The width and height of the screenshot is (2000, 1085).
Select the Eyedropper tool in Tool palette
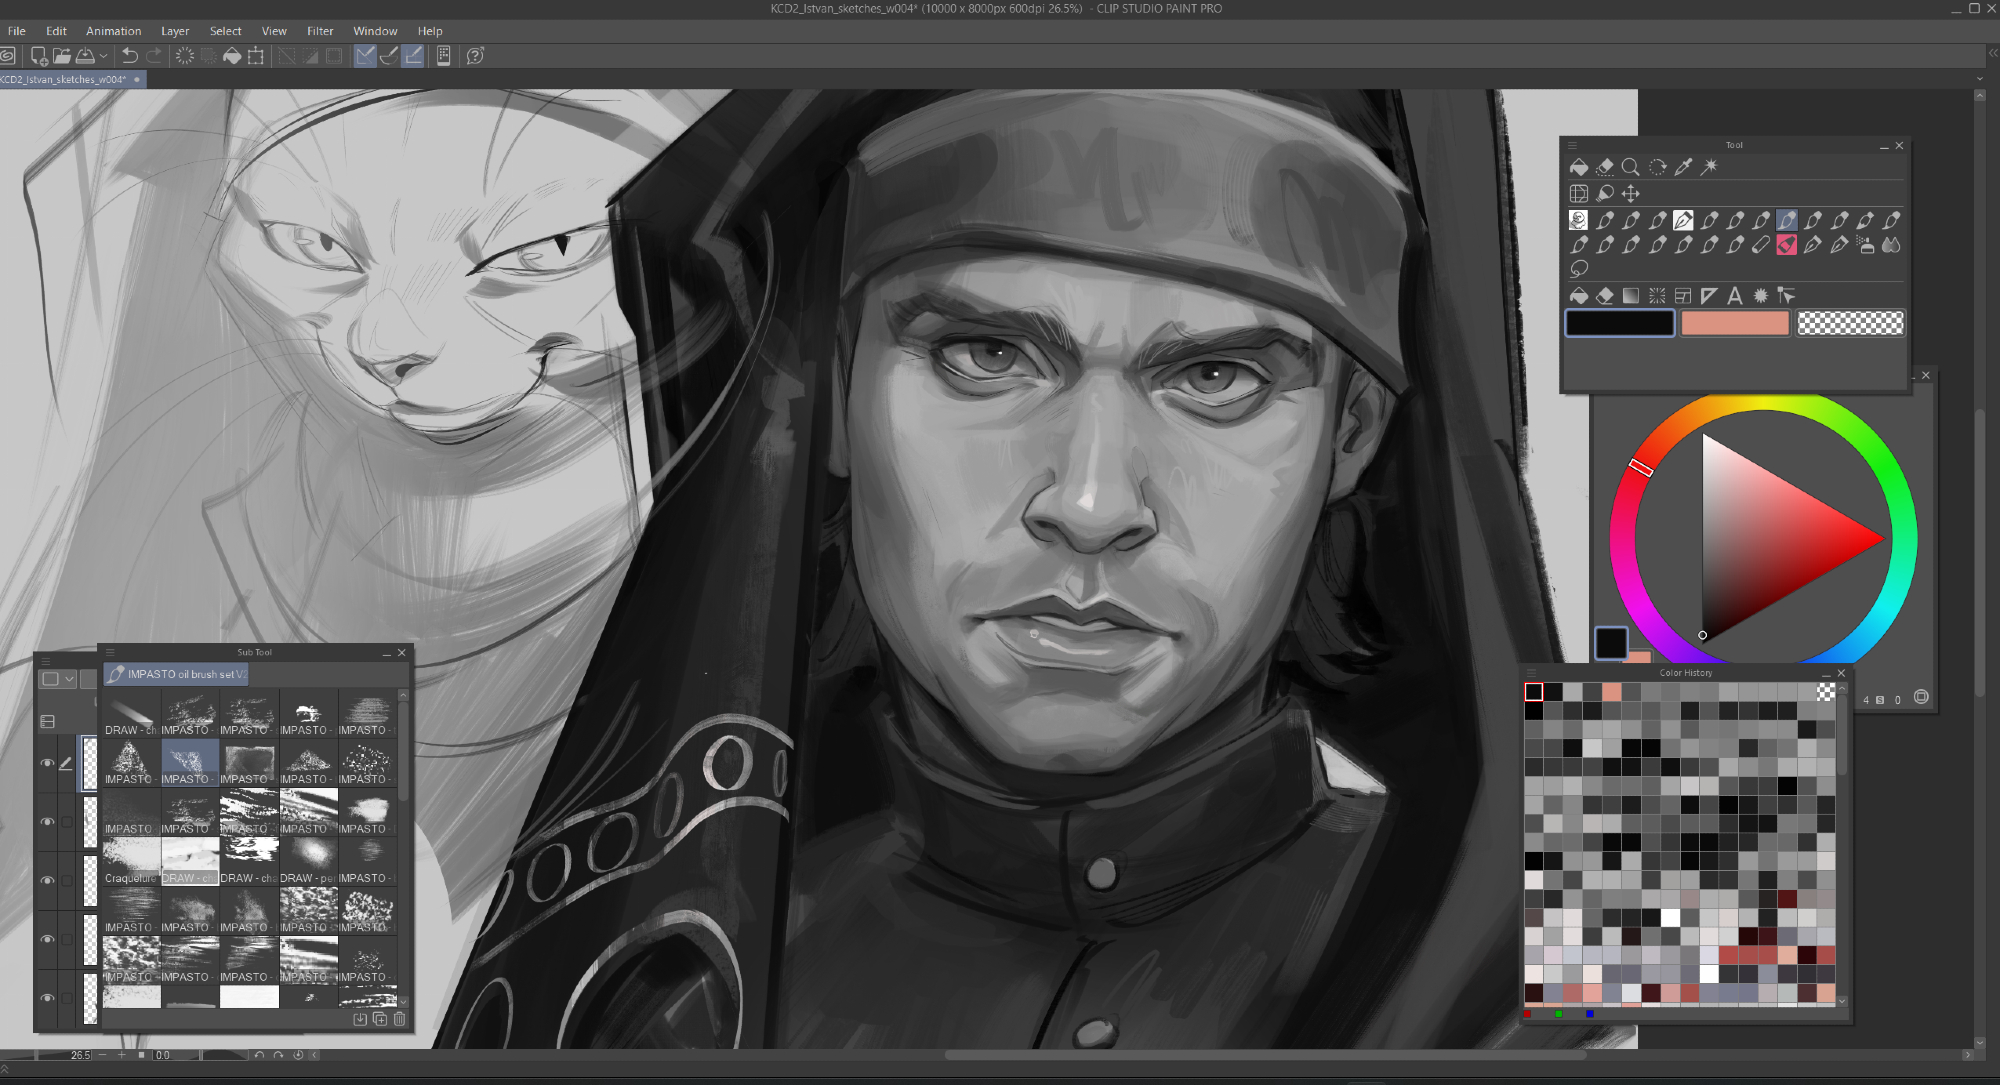point(1683,167)
